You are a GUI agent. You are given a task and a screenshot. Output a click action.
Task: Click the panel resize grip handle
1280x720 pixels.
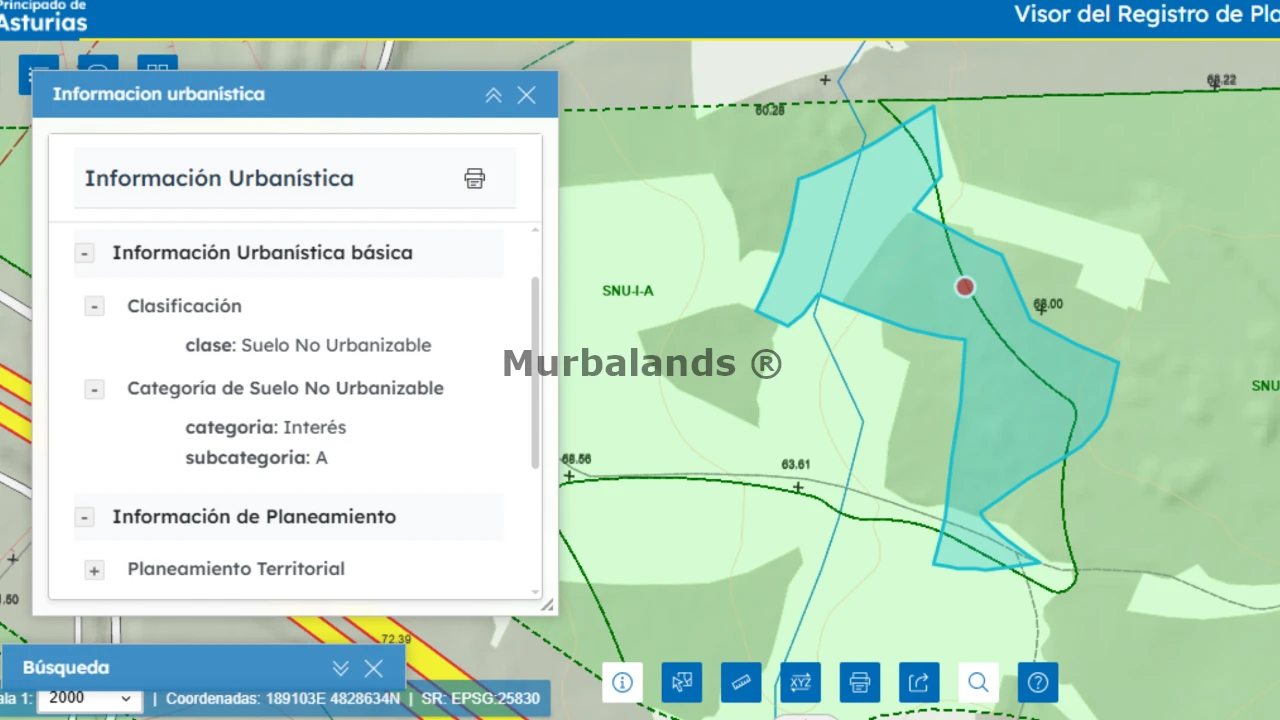[547, 605]
